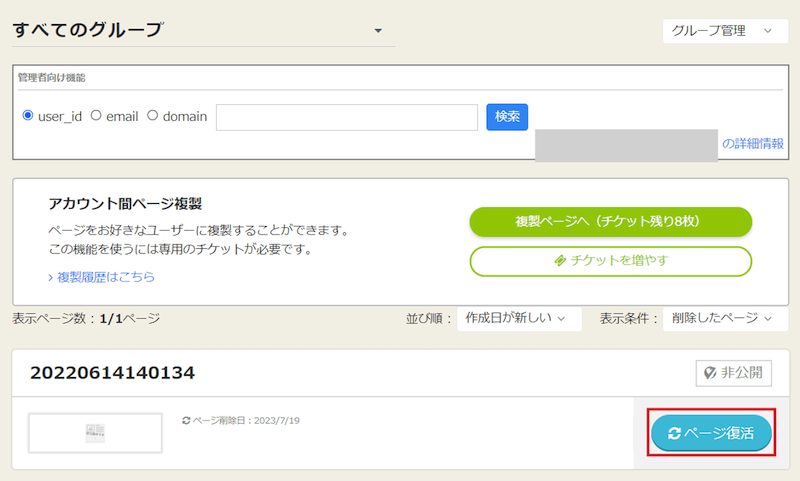Switch search type to domain

click(x=153, y=116)
